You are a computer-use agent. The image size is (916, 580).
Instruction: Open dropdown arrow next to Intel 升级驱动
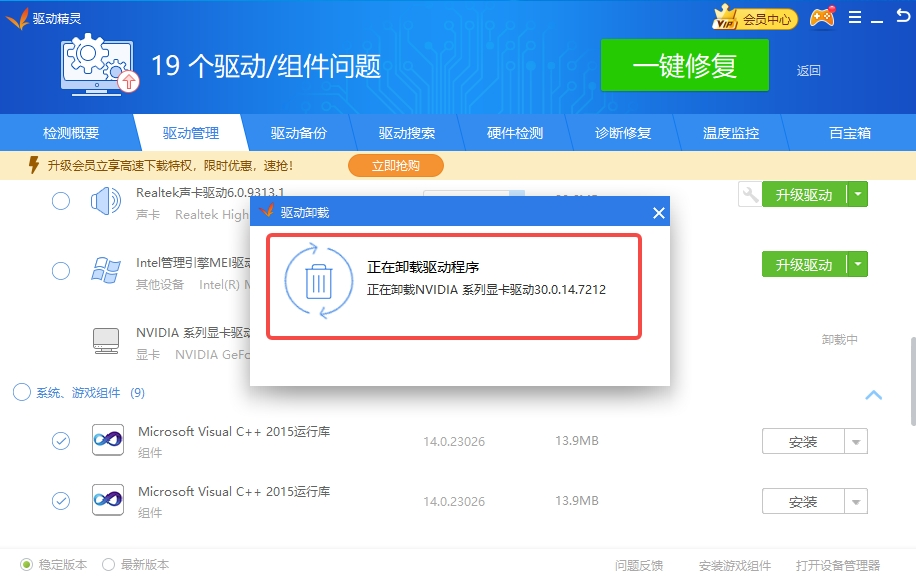pyautogui.click(x=857, y=265)
